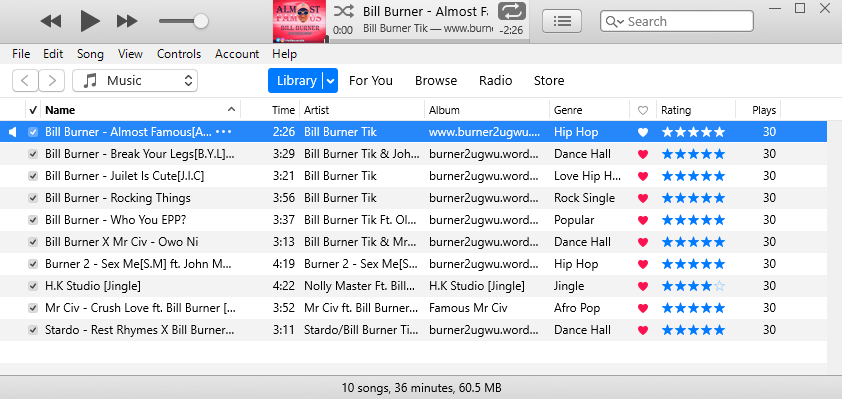Open the Account menu
This screenshot has height=399, width=842.
237,54
